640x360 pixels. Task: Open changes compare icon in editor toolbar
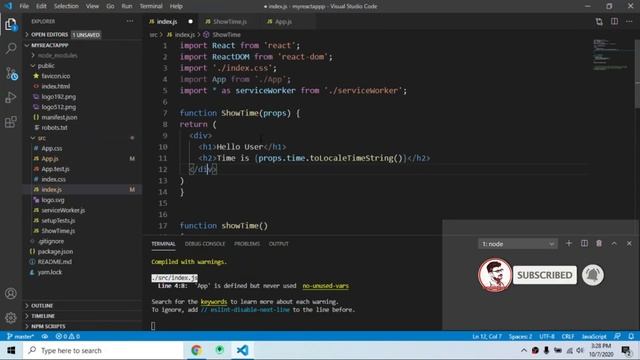pos(599,22)
